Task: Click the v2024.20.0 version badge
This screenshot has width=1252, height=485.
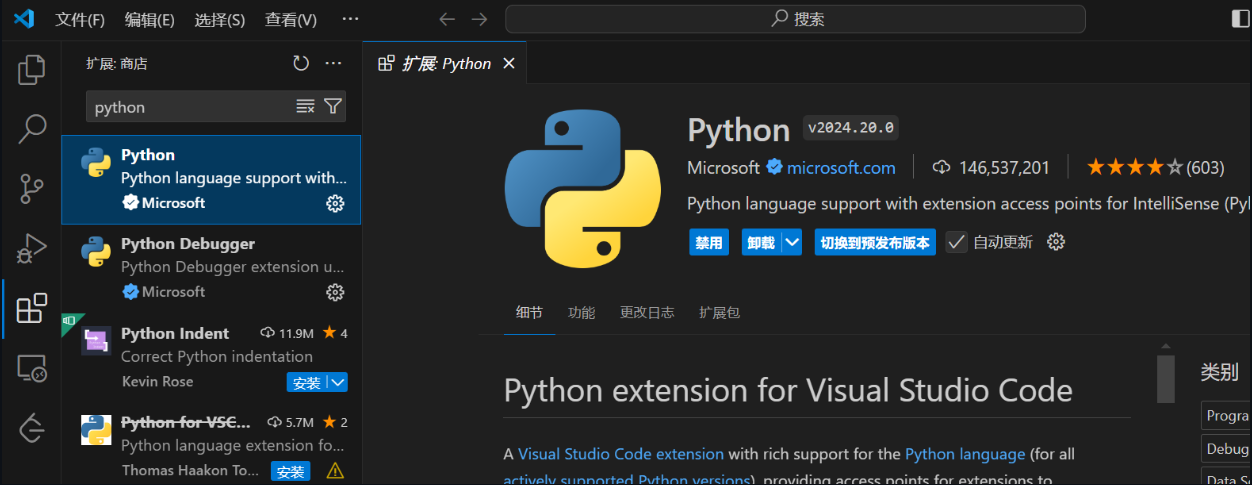Action: coord(852,128)
